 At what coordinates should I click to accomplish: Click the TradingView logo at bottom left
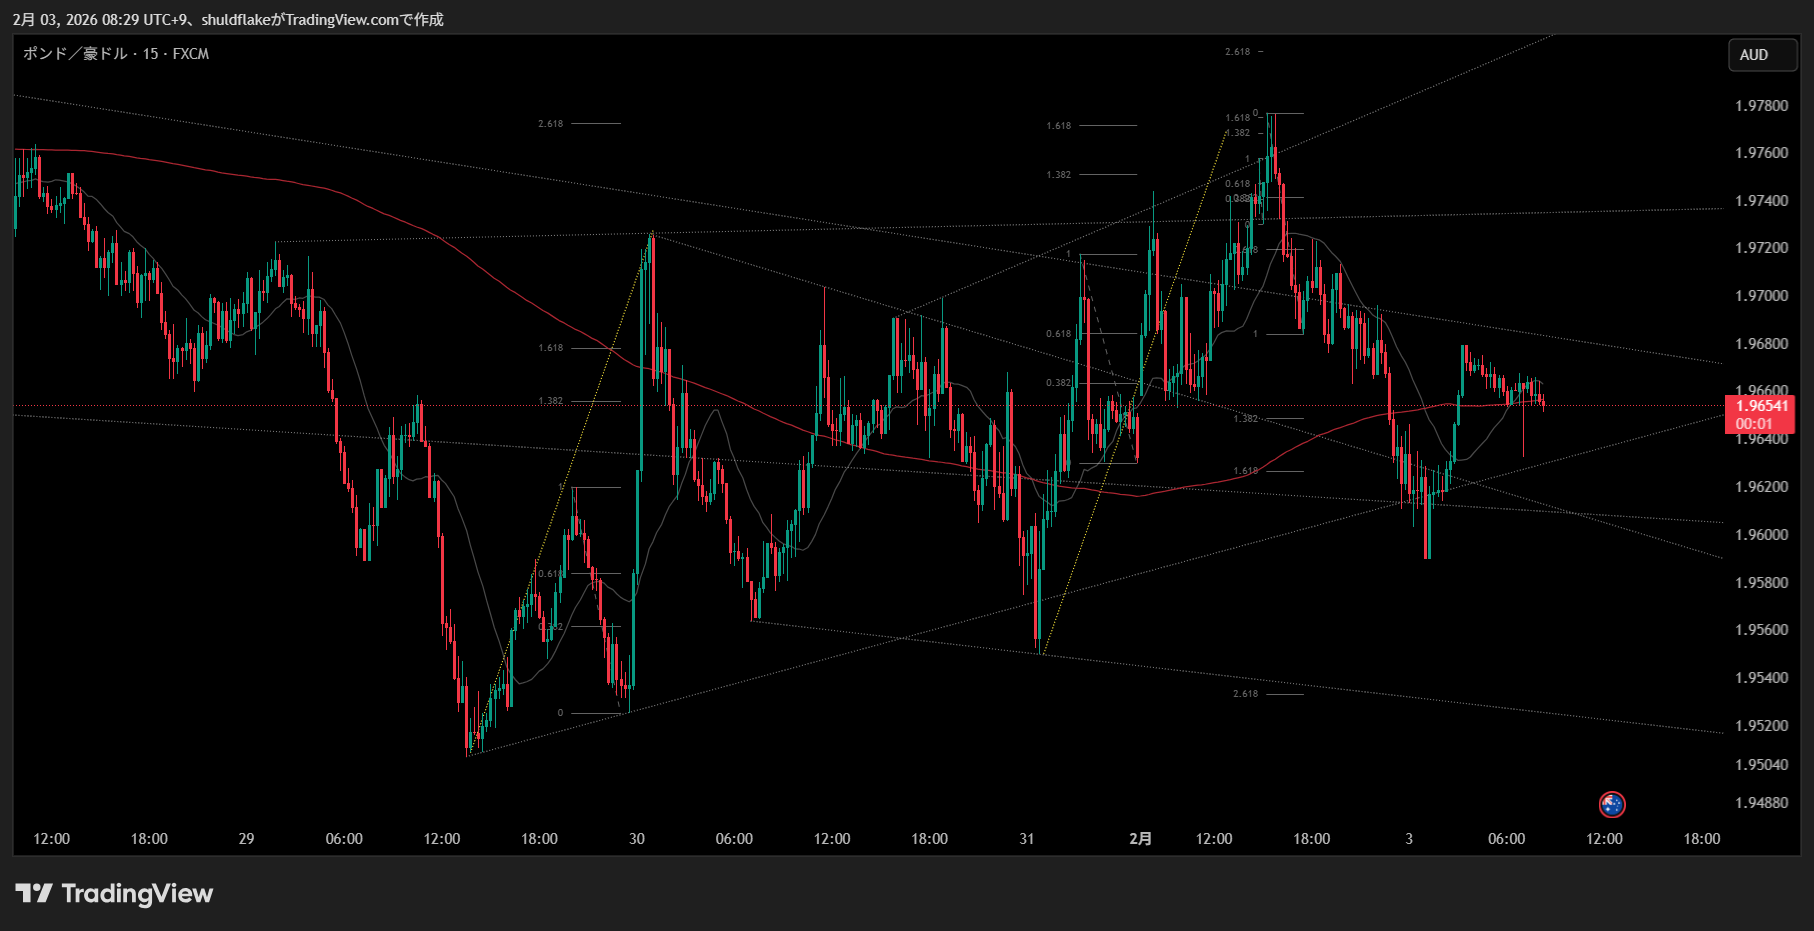pos(114,893)
